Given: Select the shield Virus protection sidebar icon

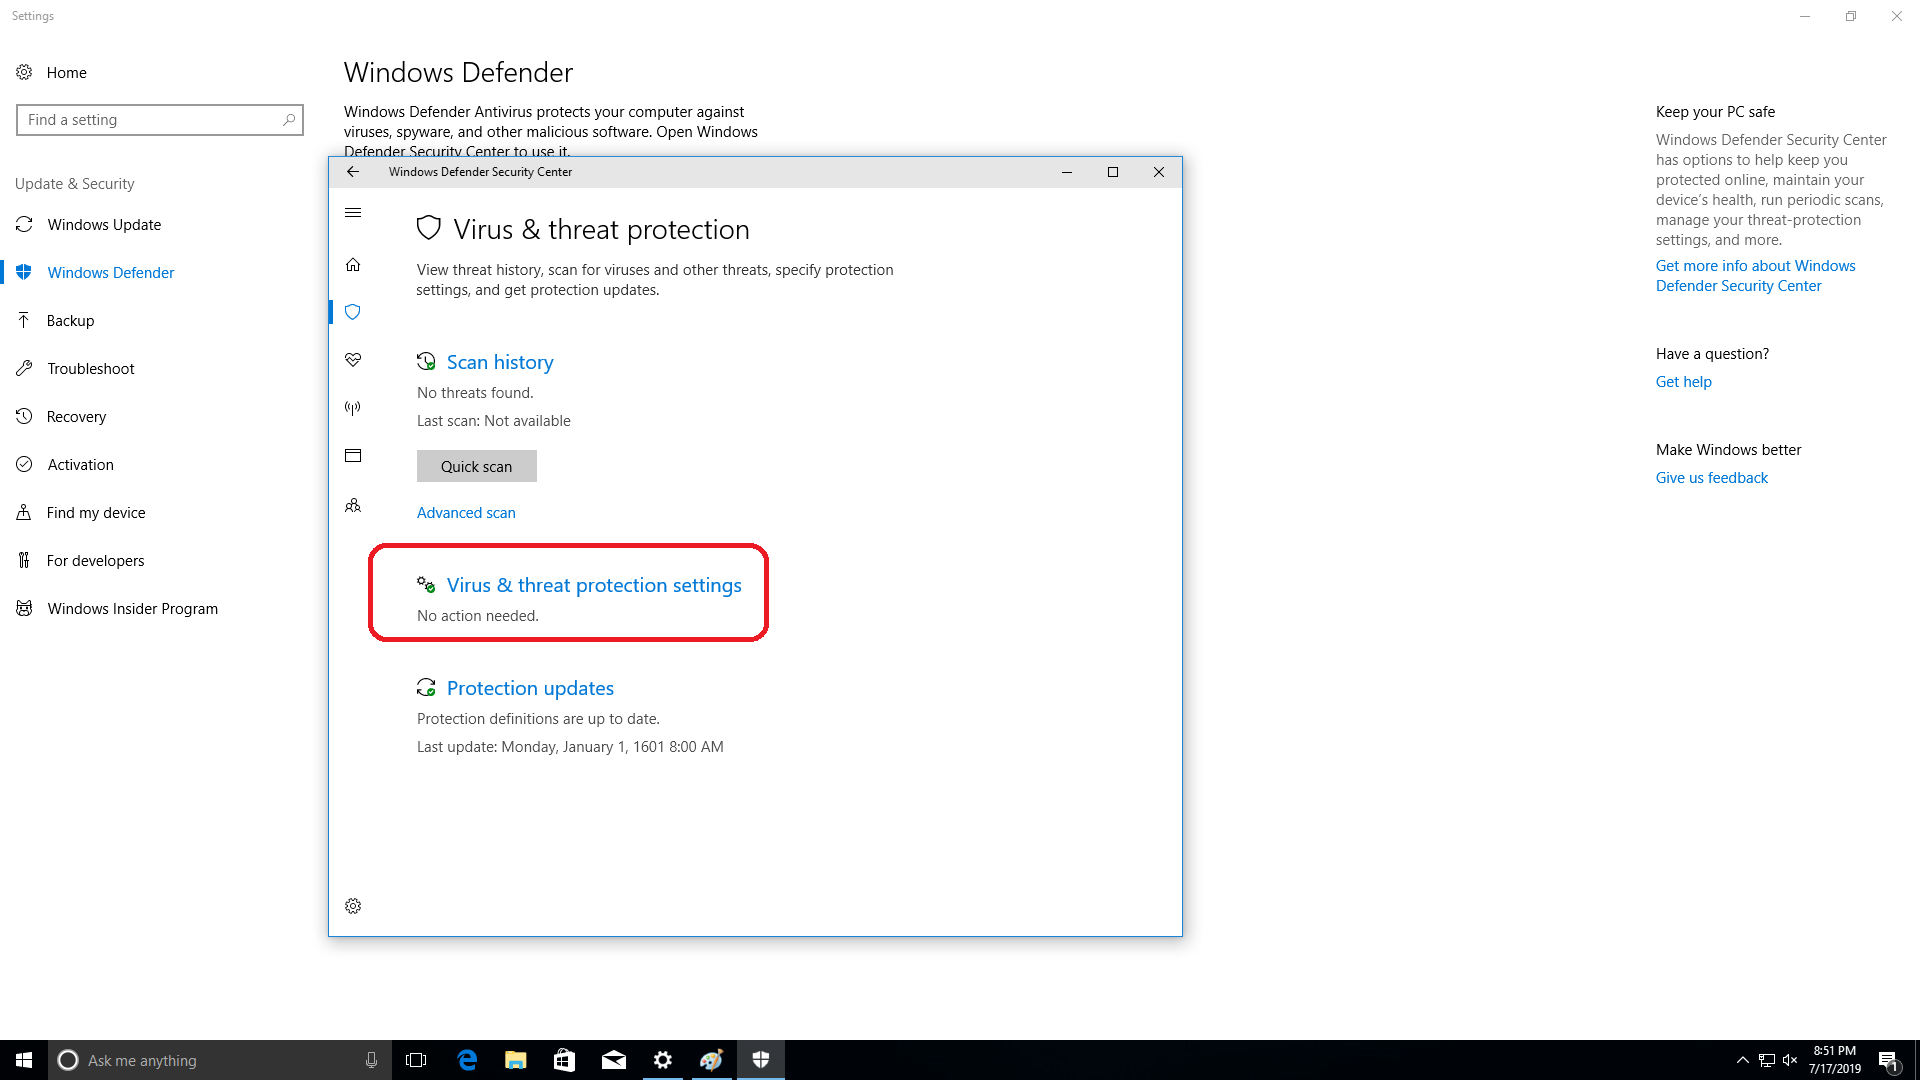Looking at the screenshot, I should [353, 312].
